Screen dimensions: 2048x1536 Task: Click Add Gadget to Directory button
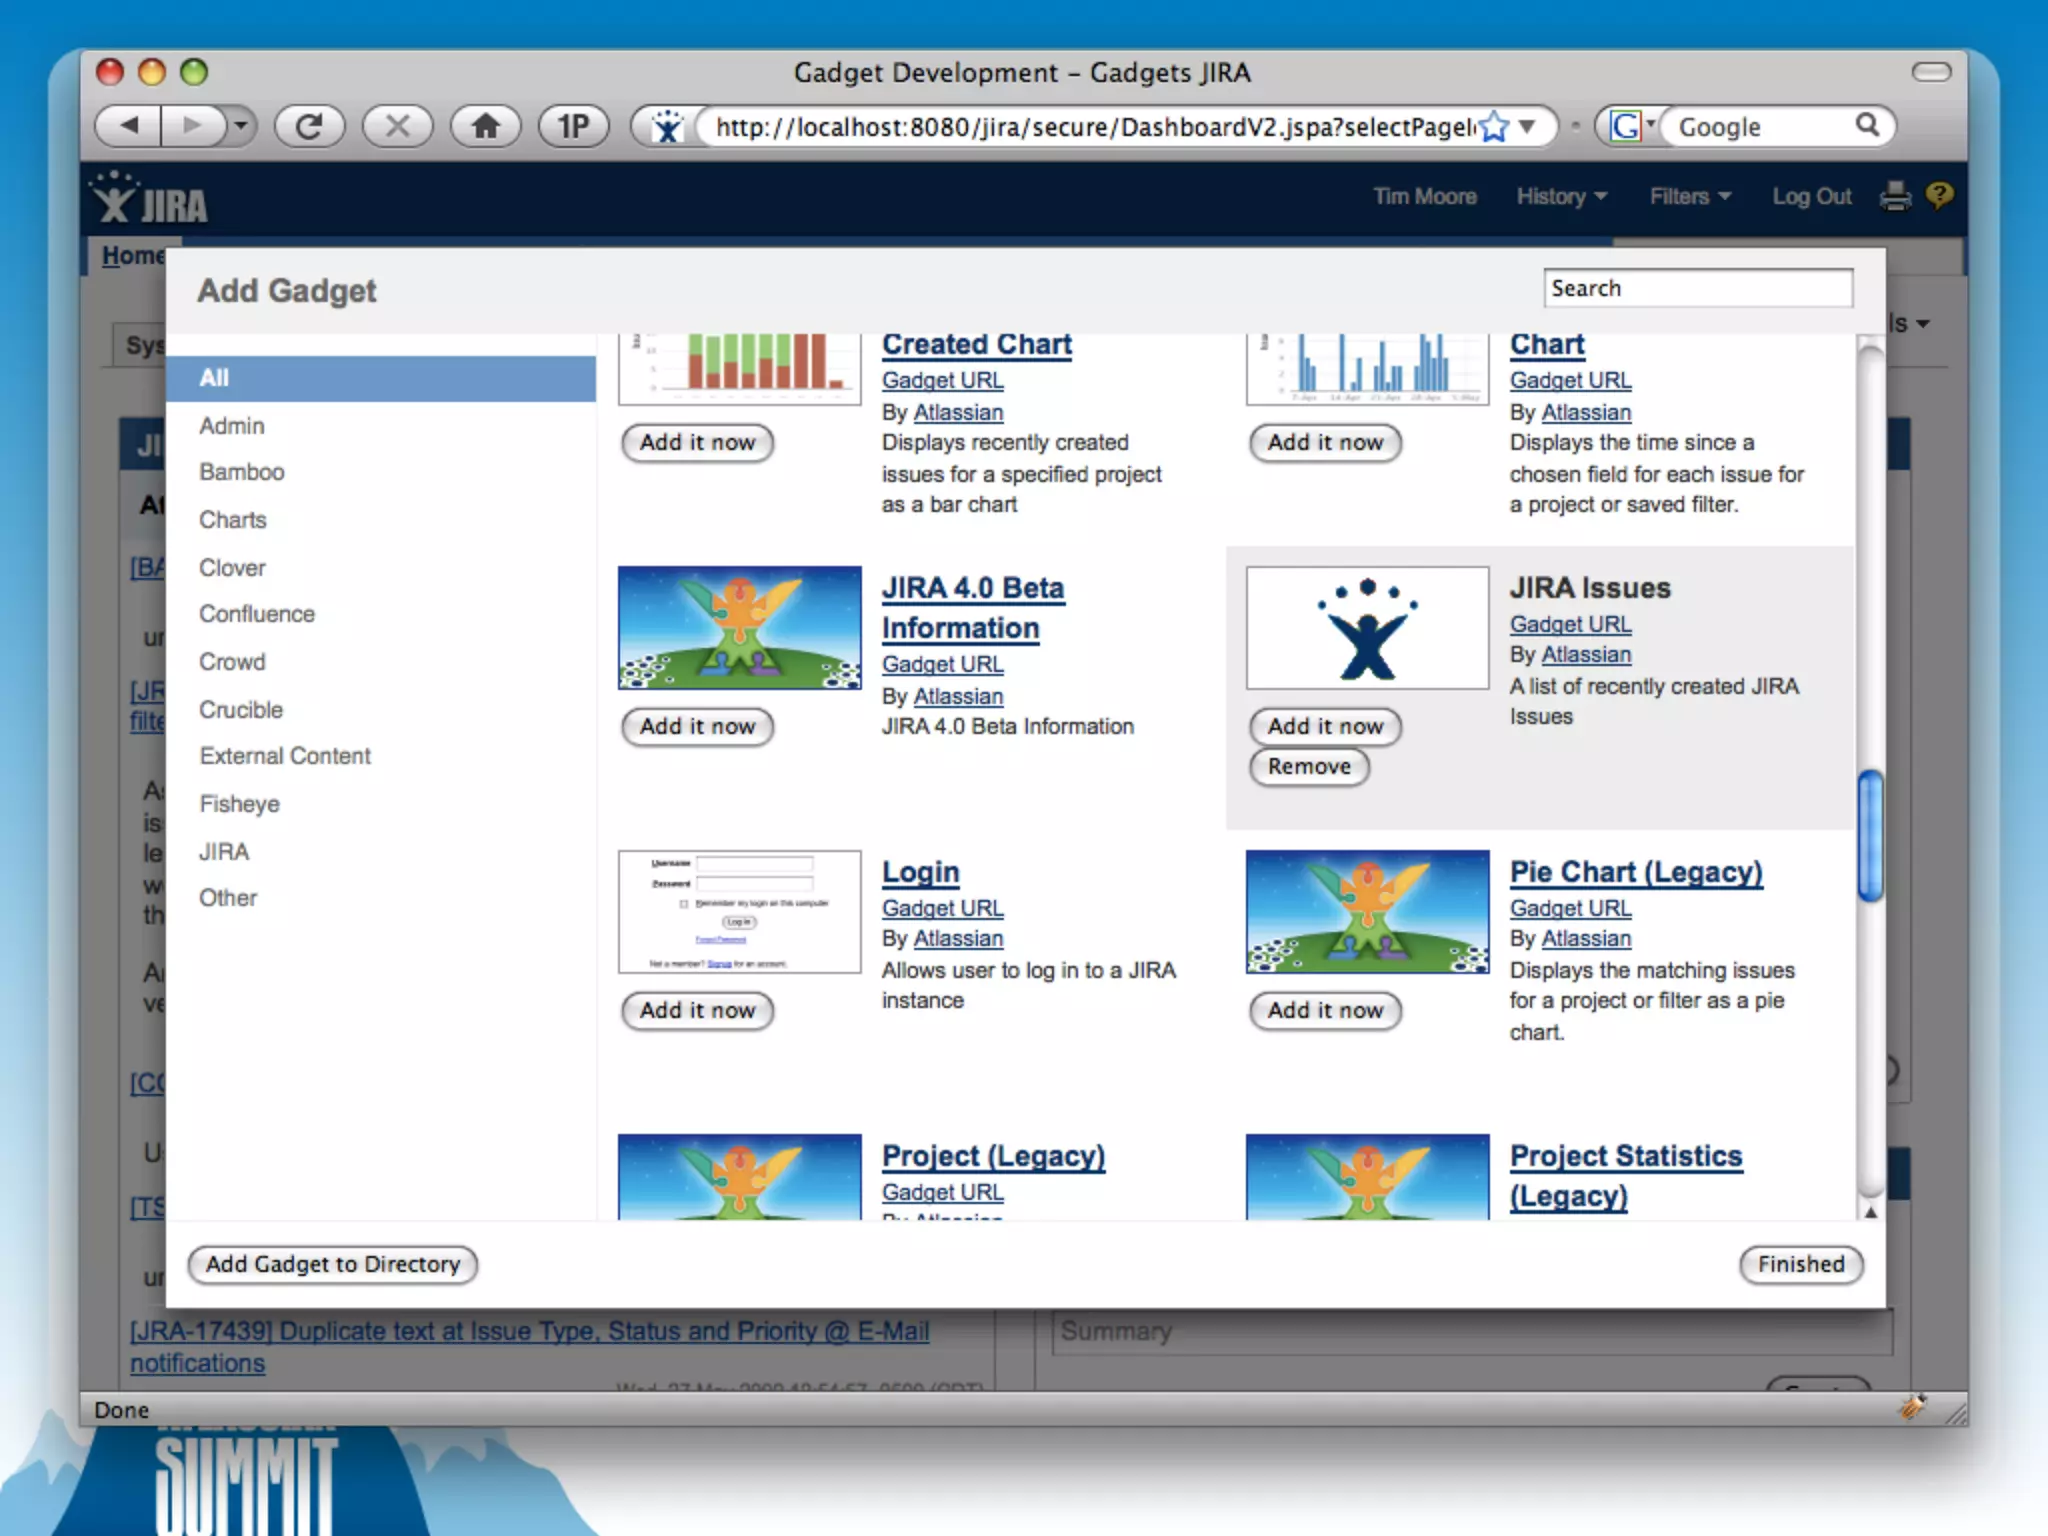coord(333,1264)
